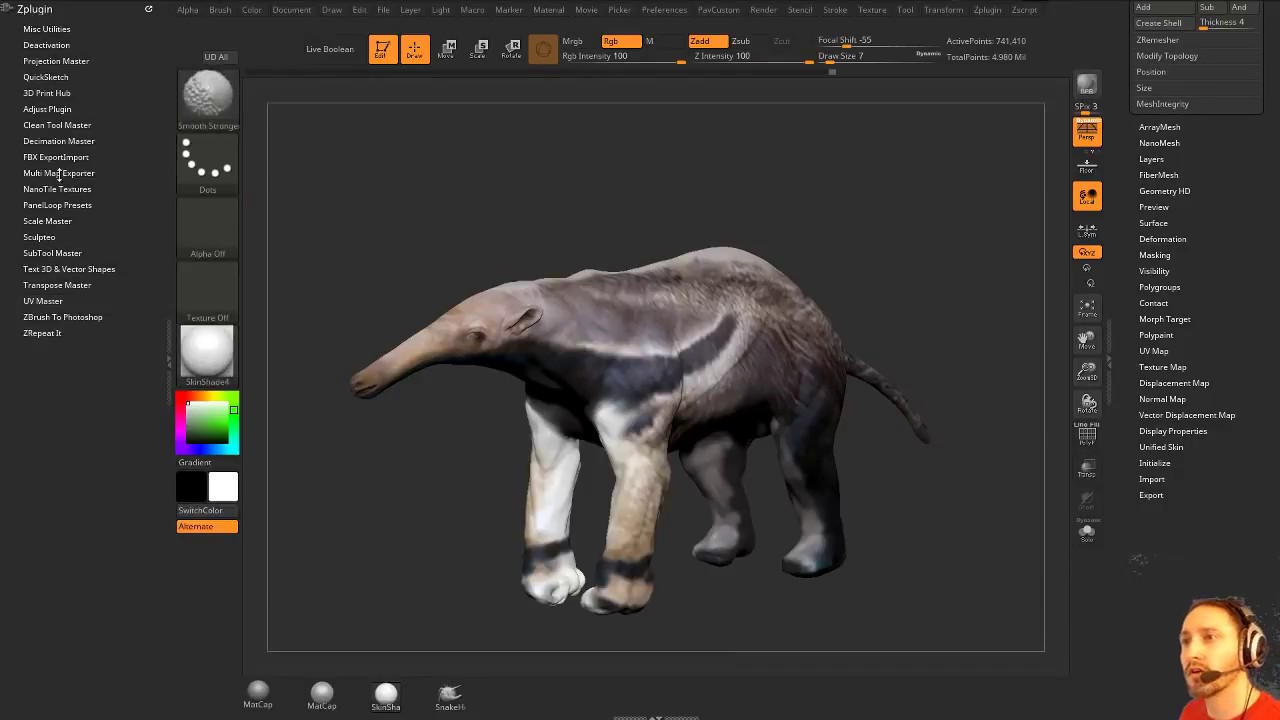Screen dimensions: 1280x720
Task: Toggle the Xyz rotation mode
Action: pos(1087,252)
